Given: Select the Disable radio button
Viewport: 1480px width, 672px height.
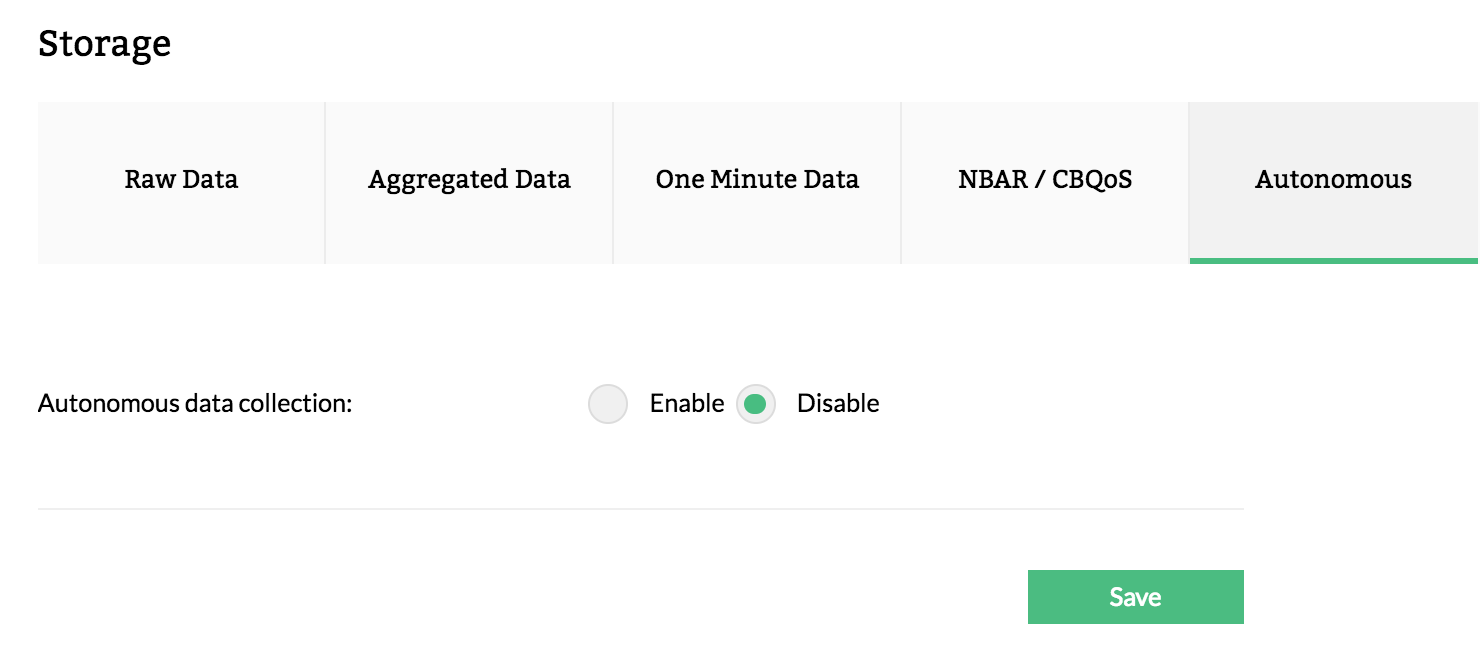Looking at the screenshot, I should (756, 404).
